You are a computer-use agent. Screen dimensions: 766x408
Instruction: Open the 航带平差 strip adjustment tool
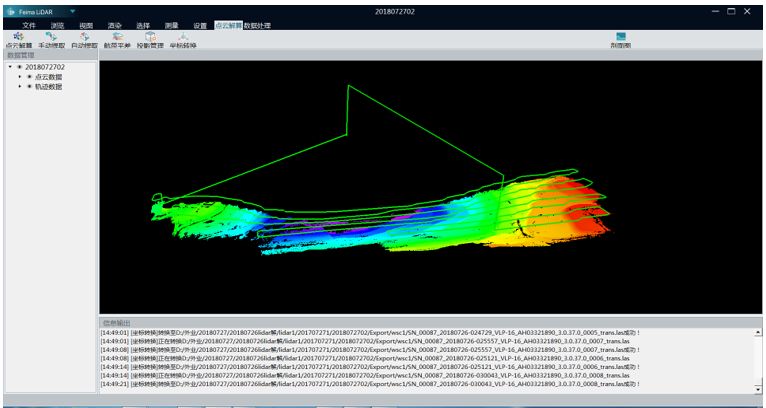[118, 39]
